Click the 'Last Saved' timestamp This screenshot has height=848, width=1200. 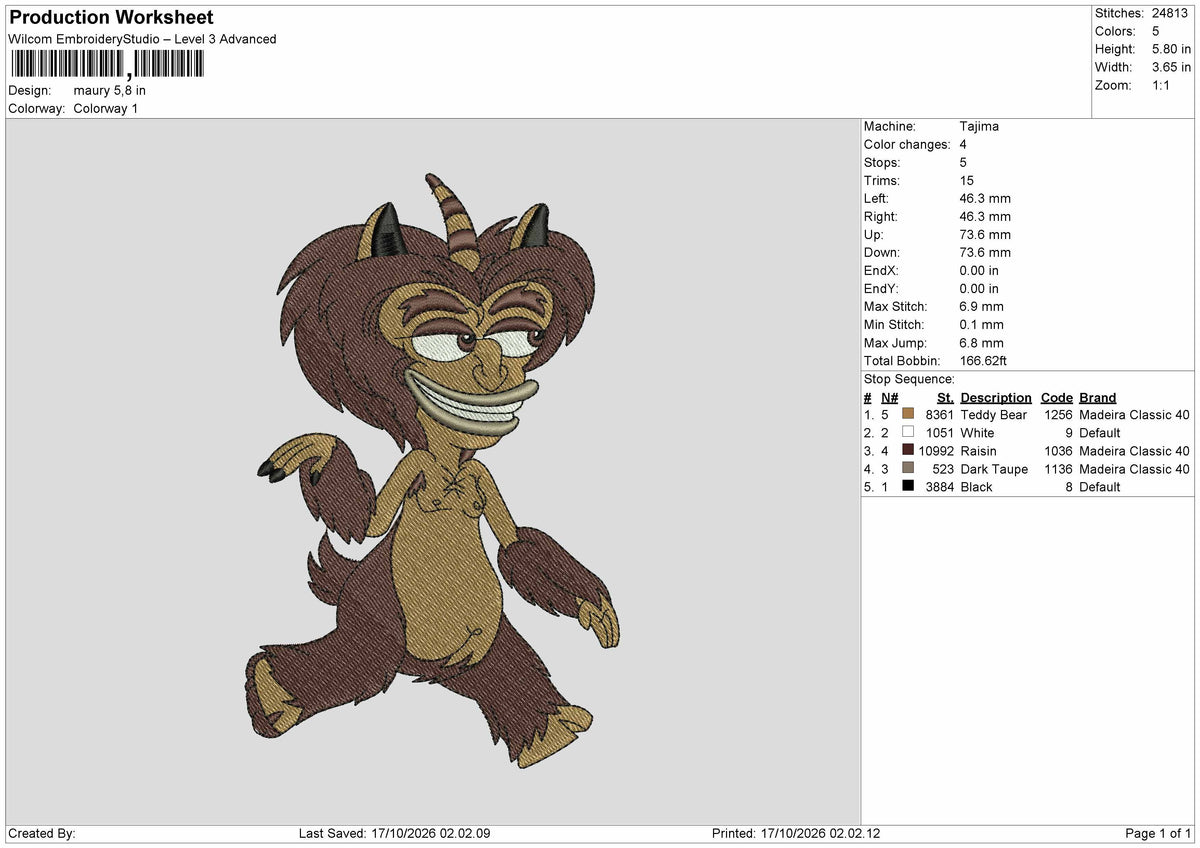(x=394, y=833)
